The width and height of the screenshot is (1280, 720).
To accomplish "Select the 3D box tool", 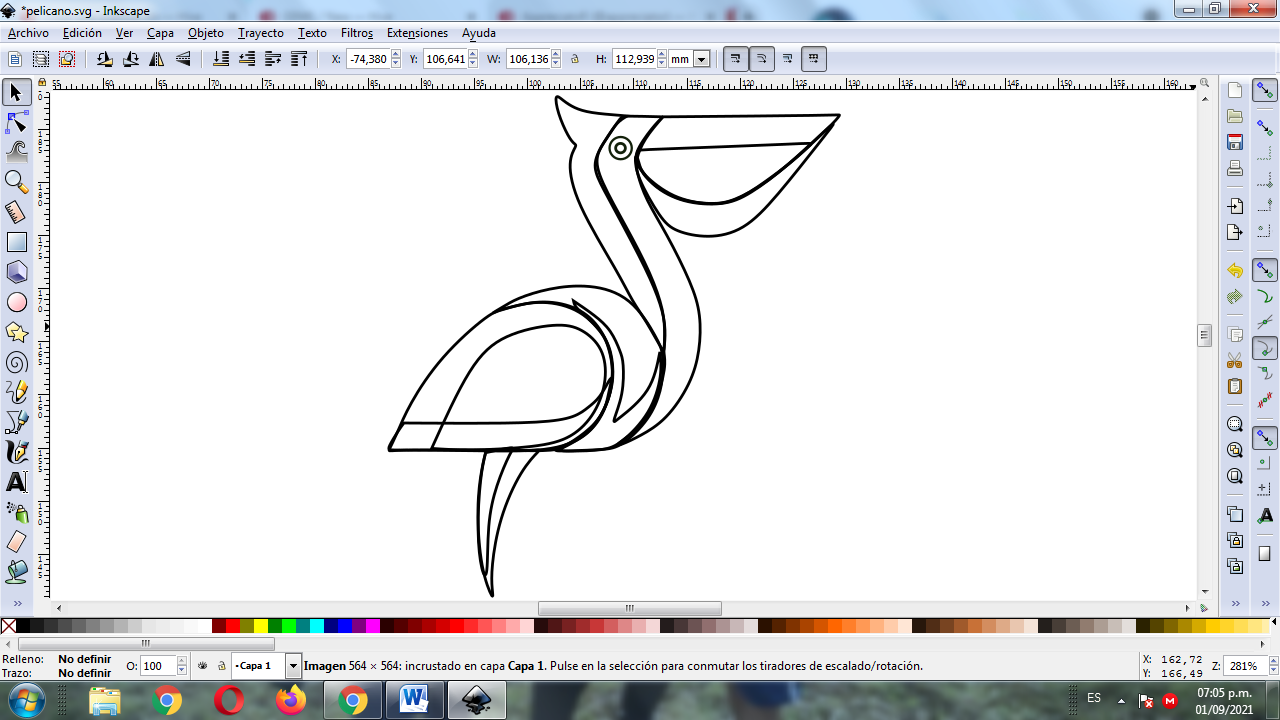I will 16,272.
